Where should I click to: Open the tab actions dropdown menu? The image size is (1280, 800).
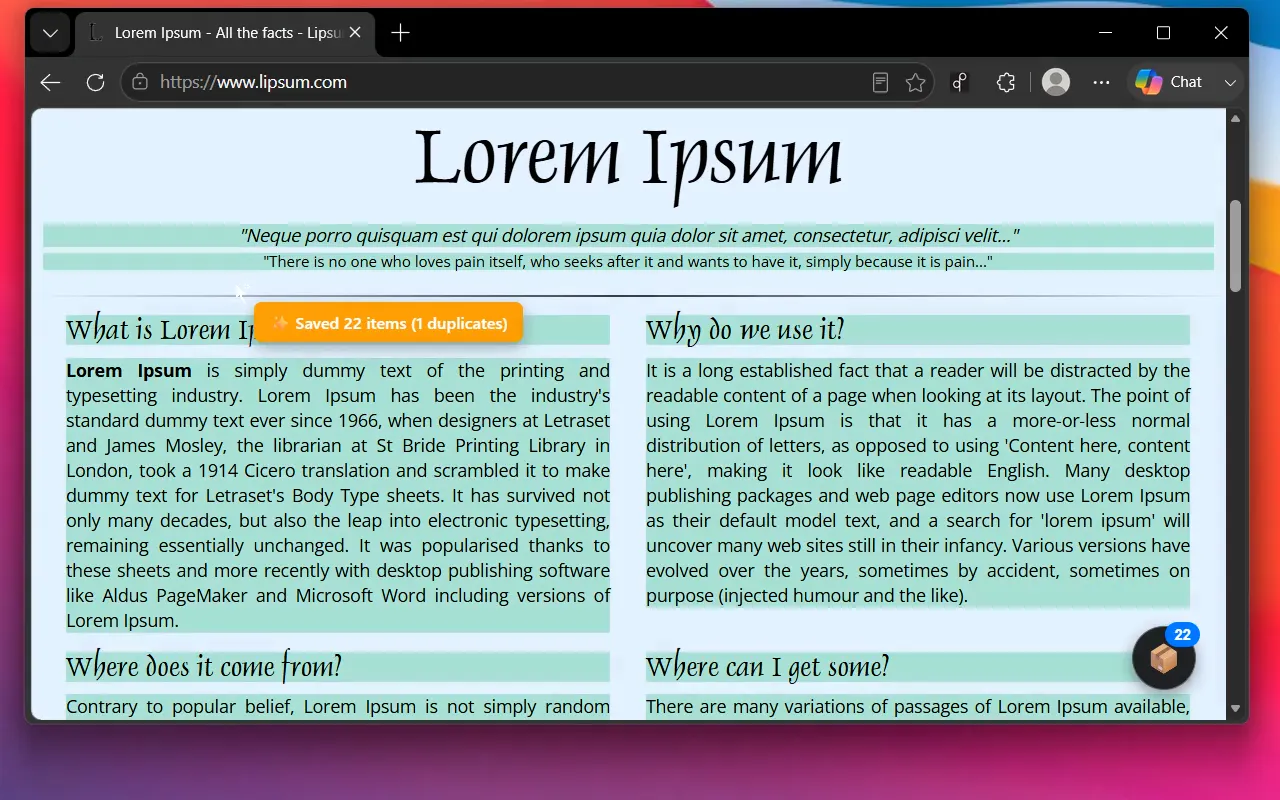coord(50,33)
